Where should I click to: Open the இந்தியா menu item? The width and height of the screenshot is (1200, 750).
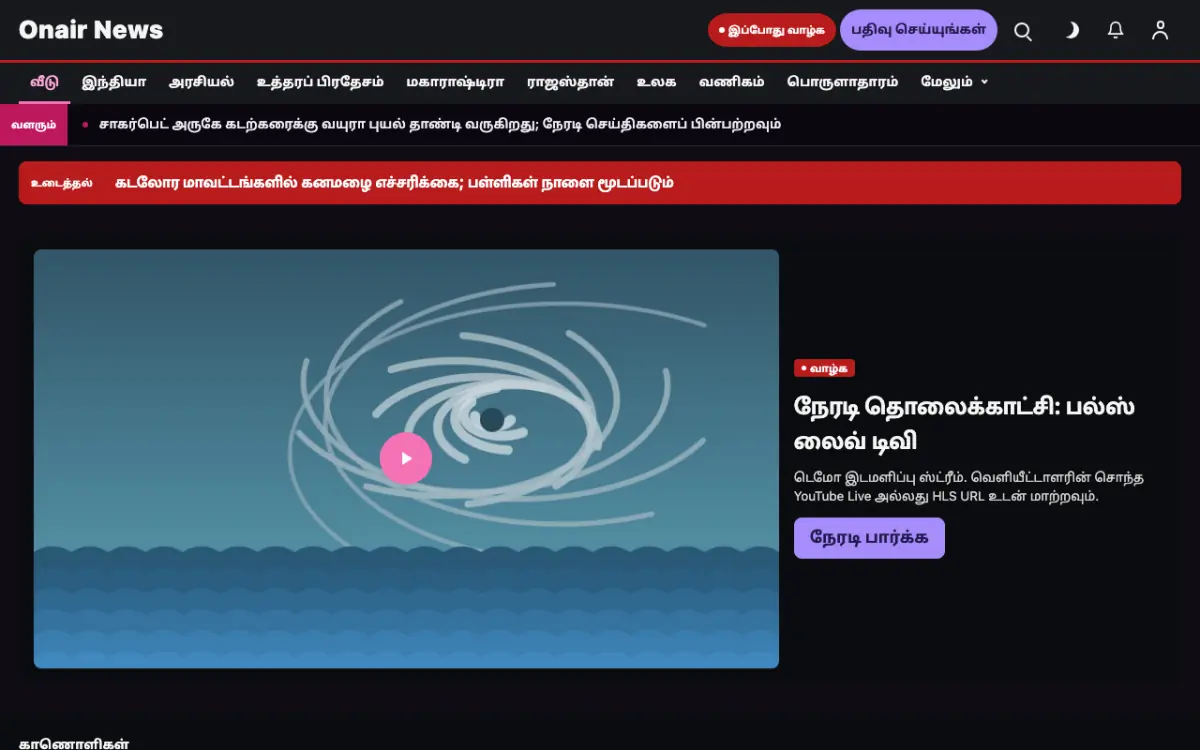(114, 82)
